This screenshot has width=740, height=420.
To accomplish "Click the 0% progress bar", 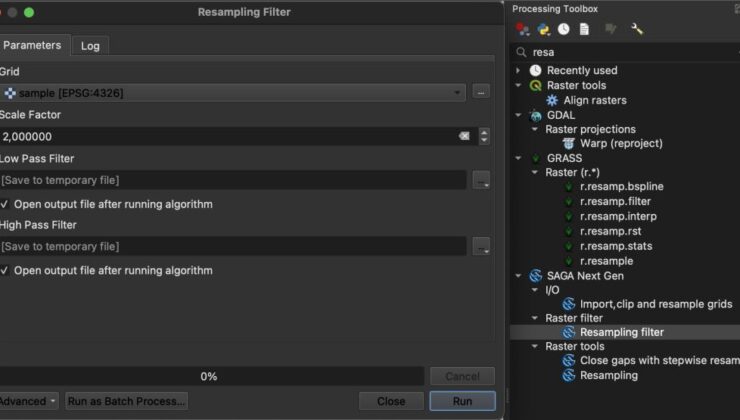I will pyautogui.click(x=211, y=377).
